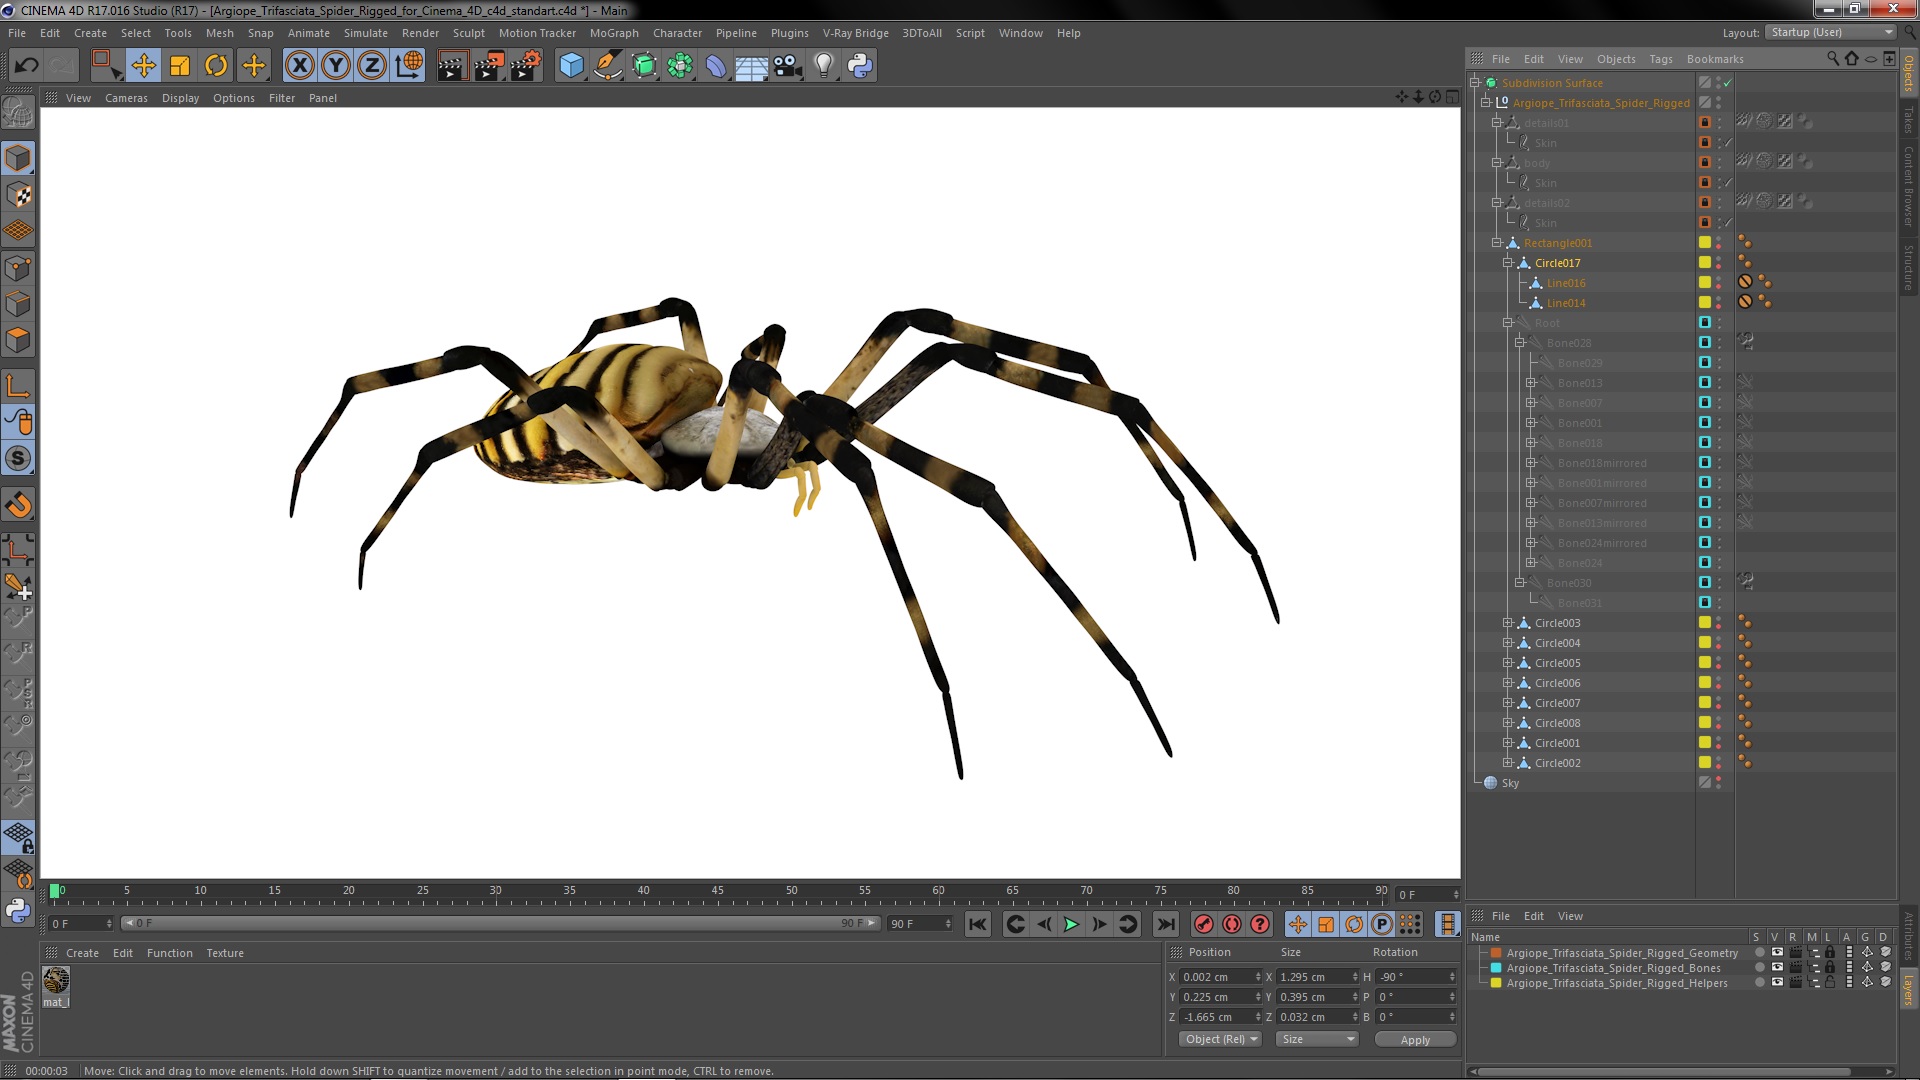Click the Helpers layer yellow color swatch
The height and width of the screenshot is (1080, 1920).
[1496, 983]
